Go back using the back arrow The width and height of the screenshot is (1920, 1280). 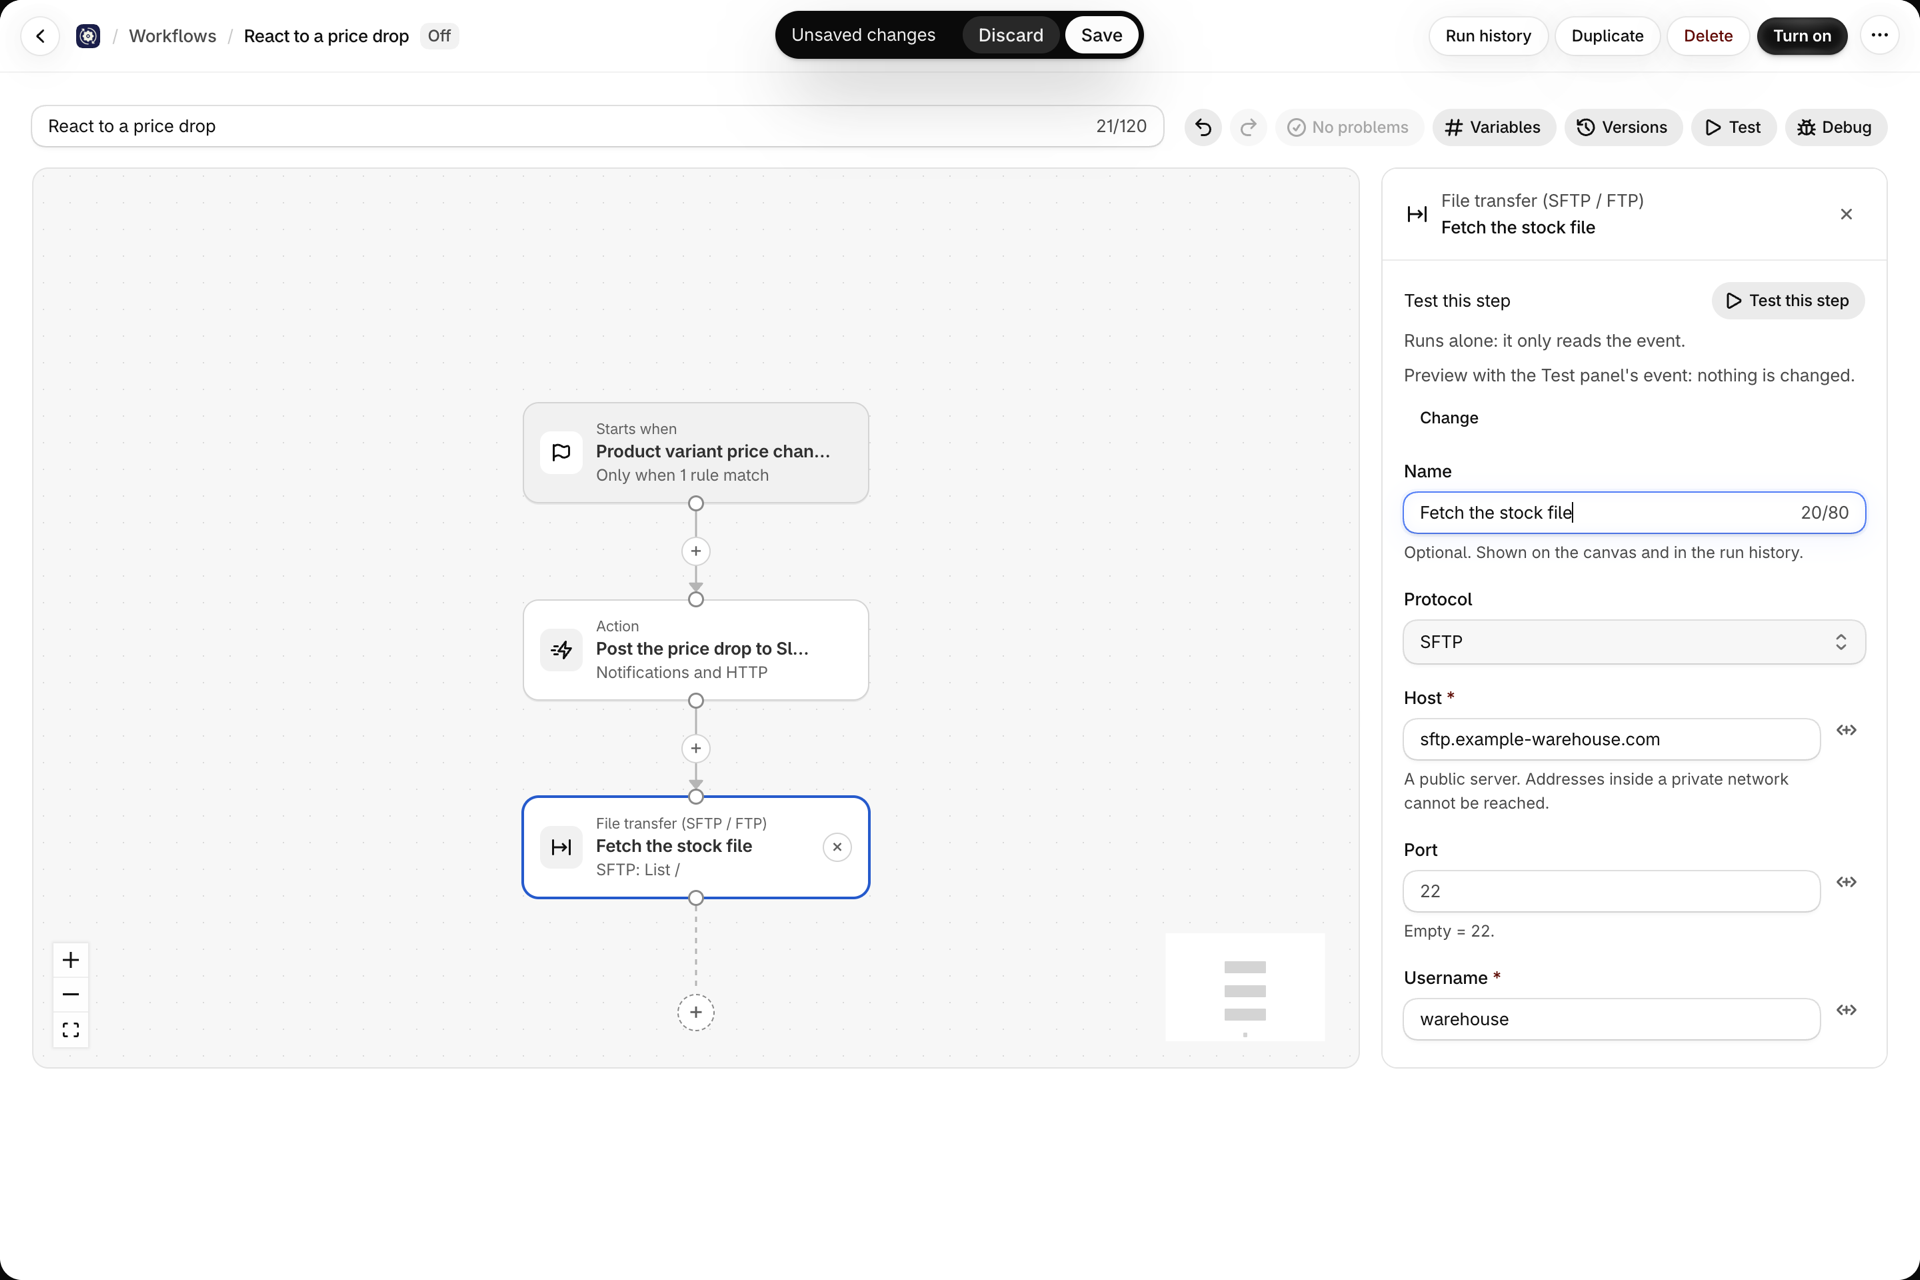[40, 36]
